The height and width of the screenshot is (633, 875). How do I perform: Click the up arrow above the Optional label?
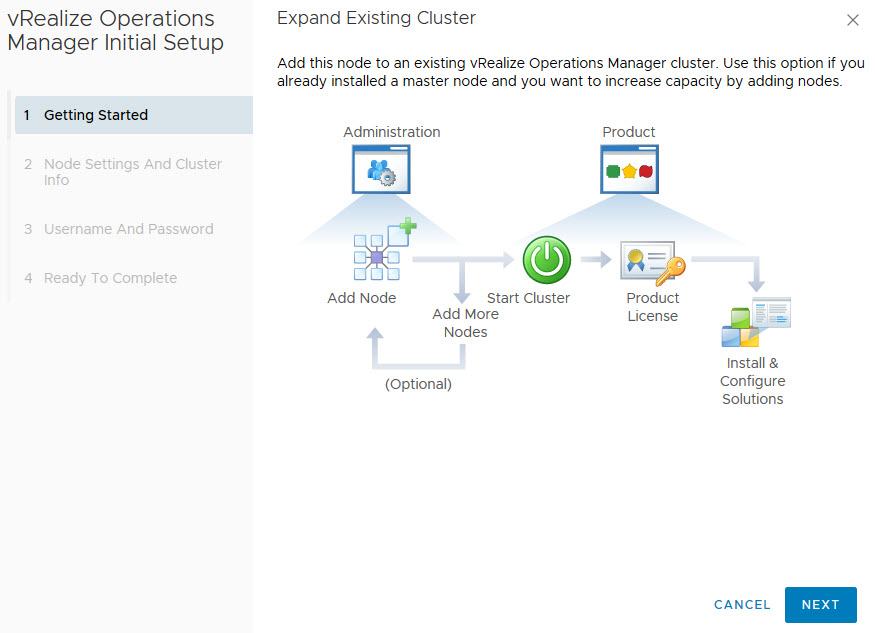(375, 346)
